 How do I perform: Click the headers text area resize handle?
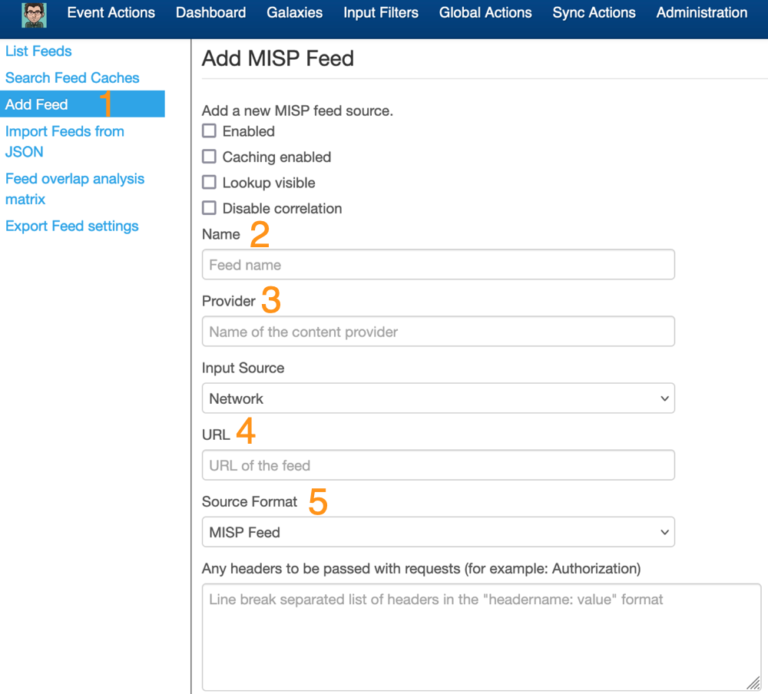pos(754,683)
